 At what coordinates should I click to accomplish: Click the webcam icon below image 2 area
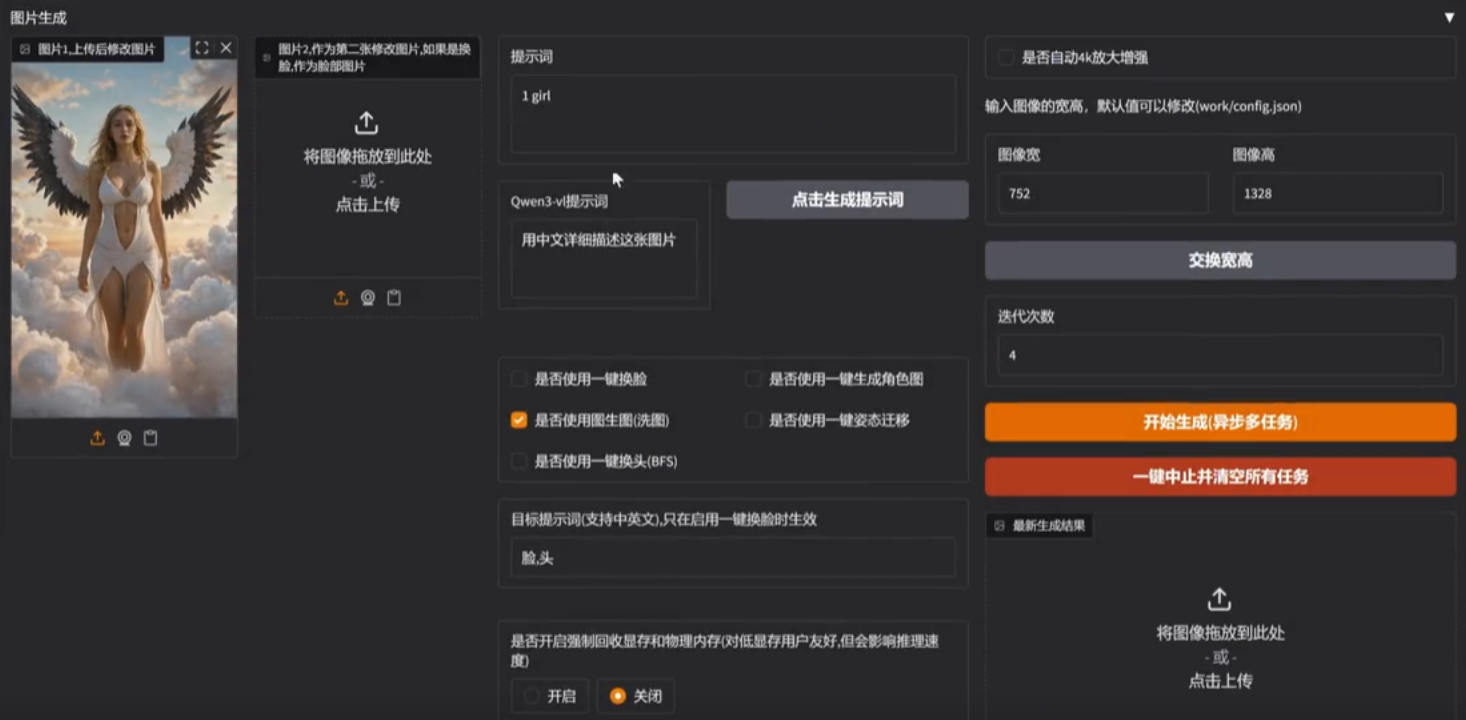368,298
